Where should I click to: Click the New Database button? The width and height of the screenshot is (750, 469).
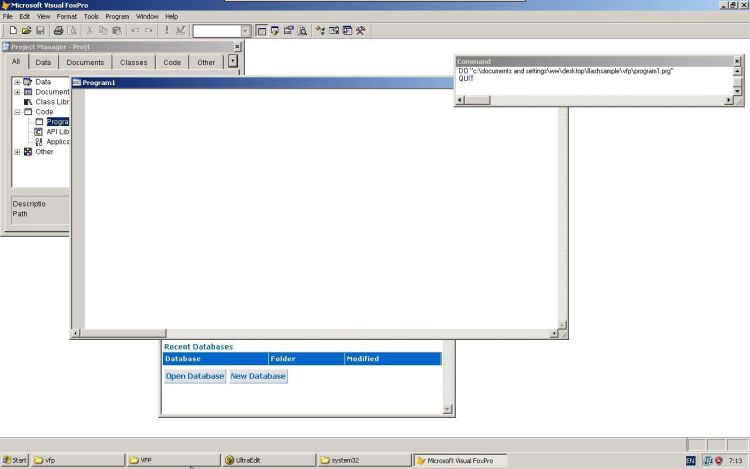(258, 376)
